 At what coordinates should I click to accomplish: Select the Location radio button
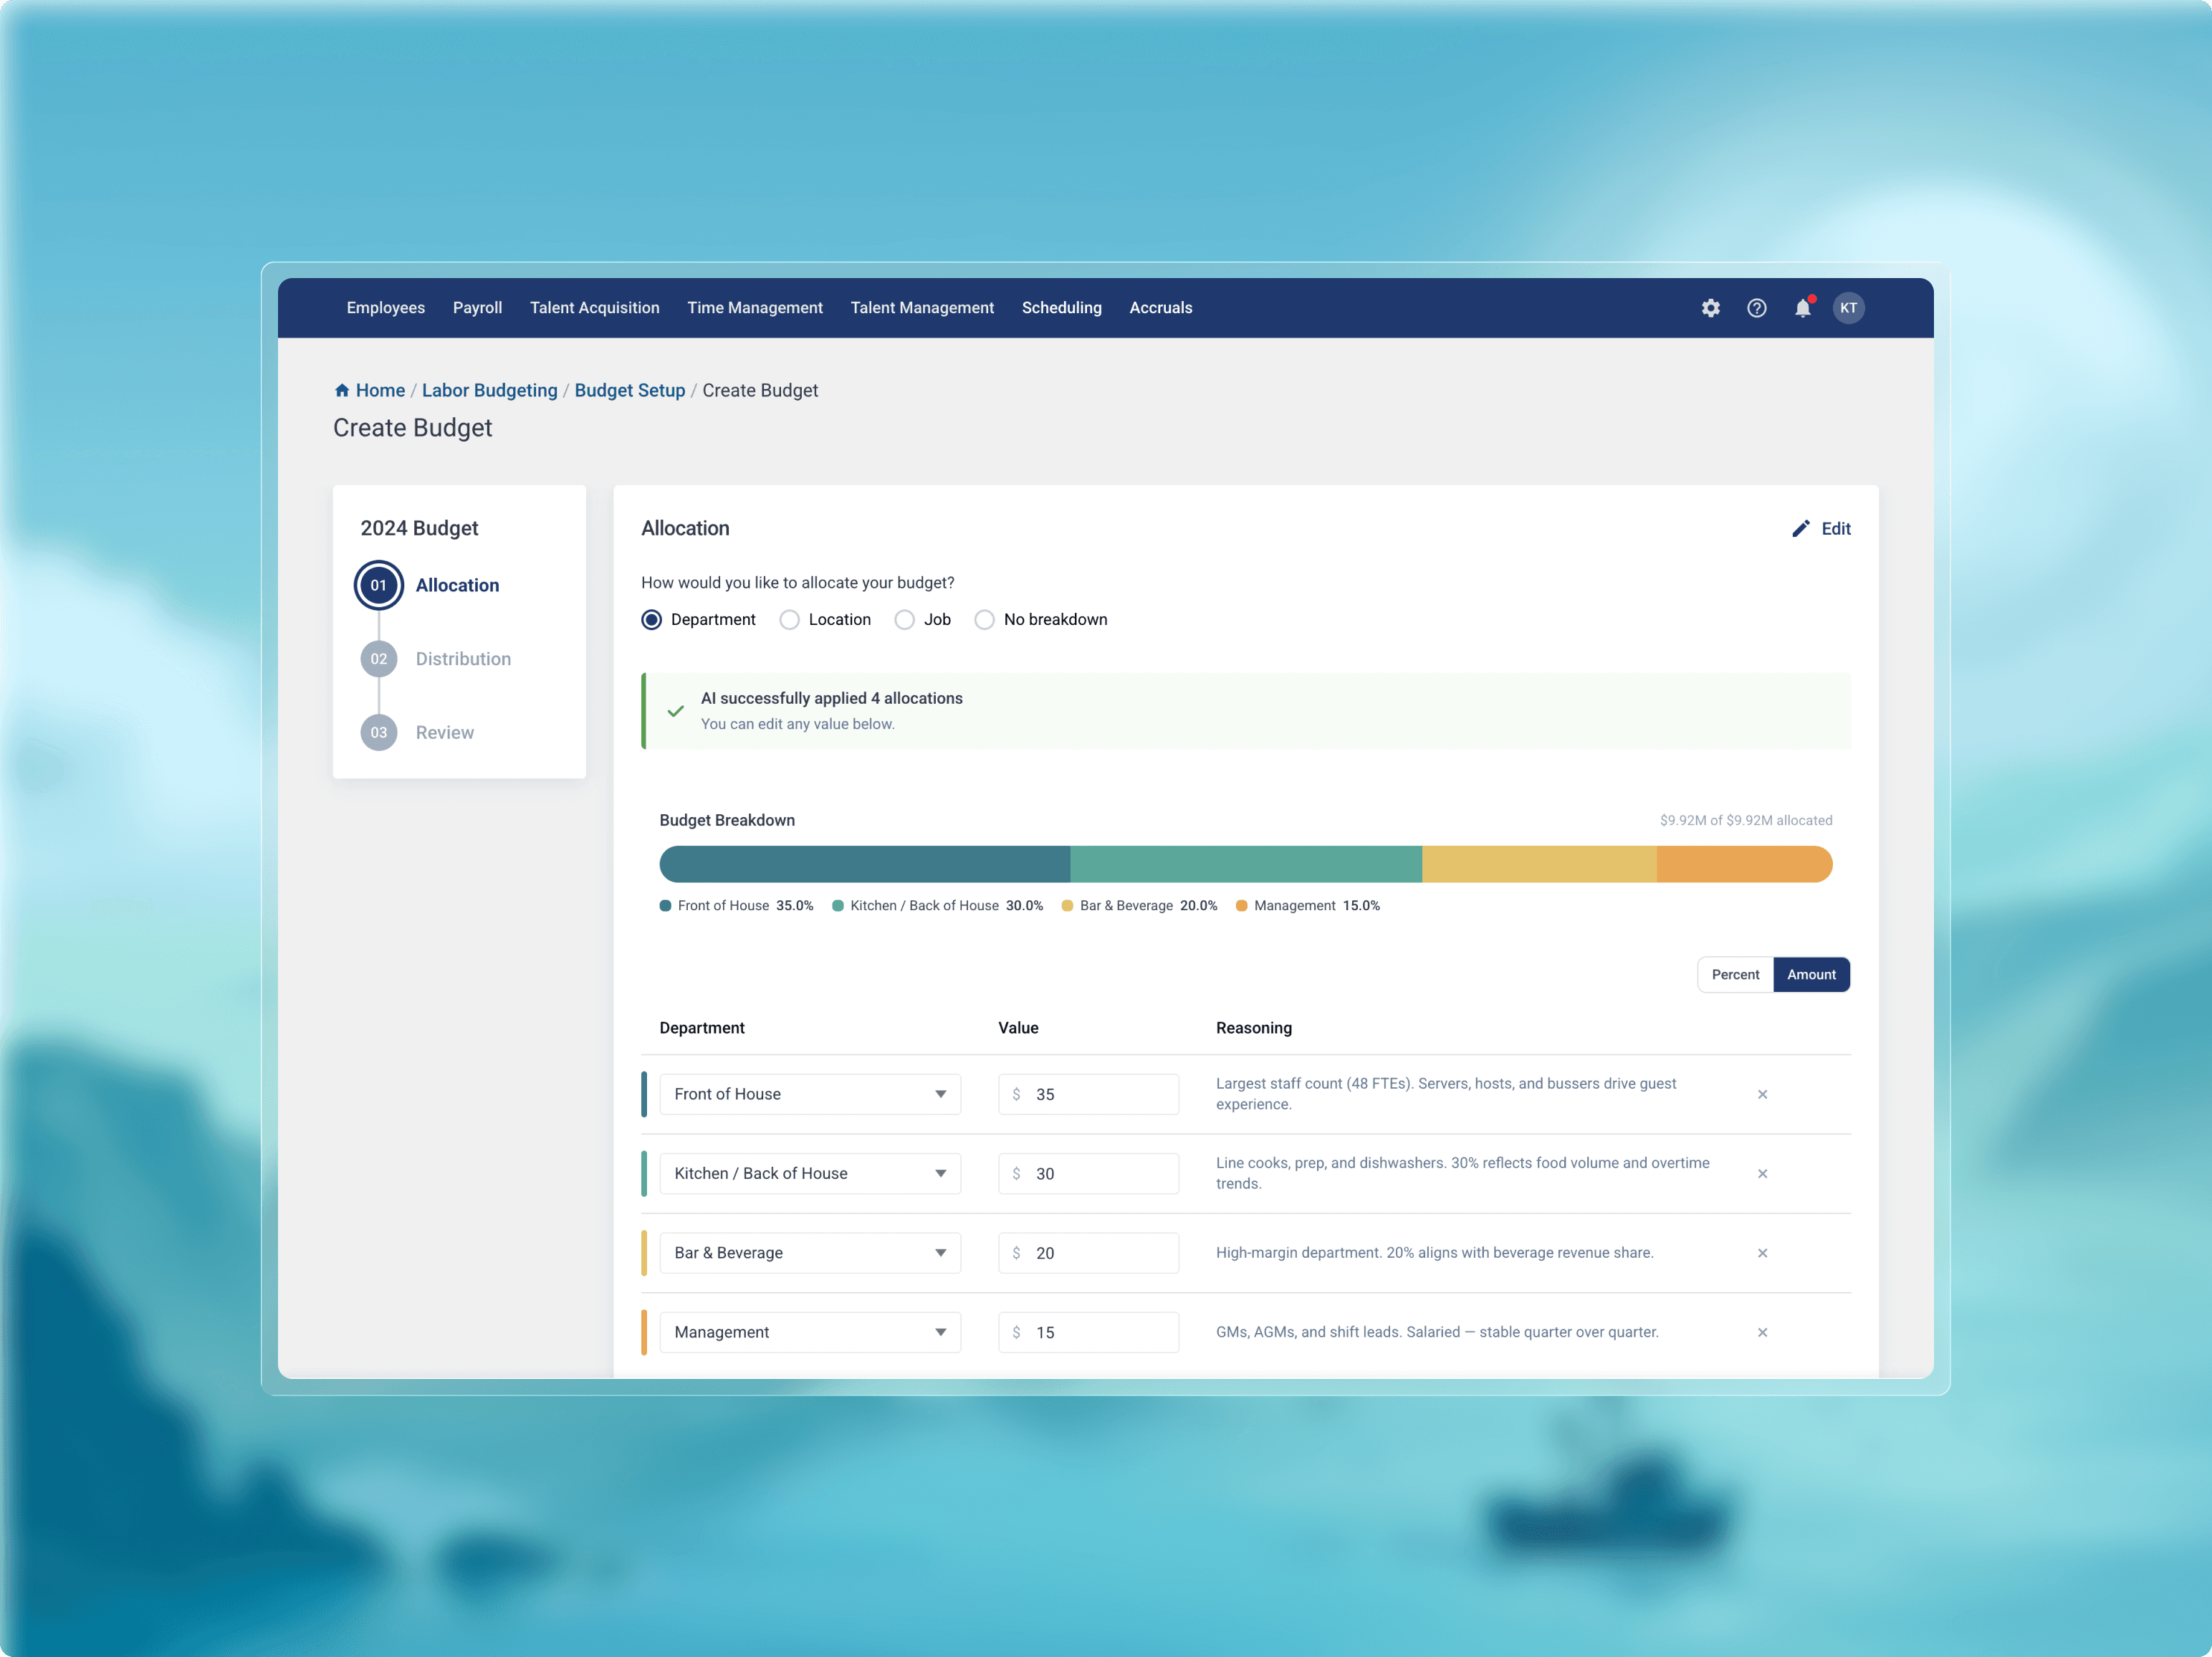(x=790, y=620)
